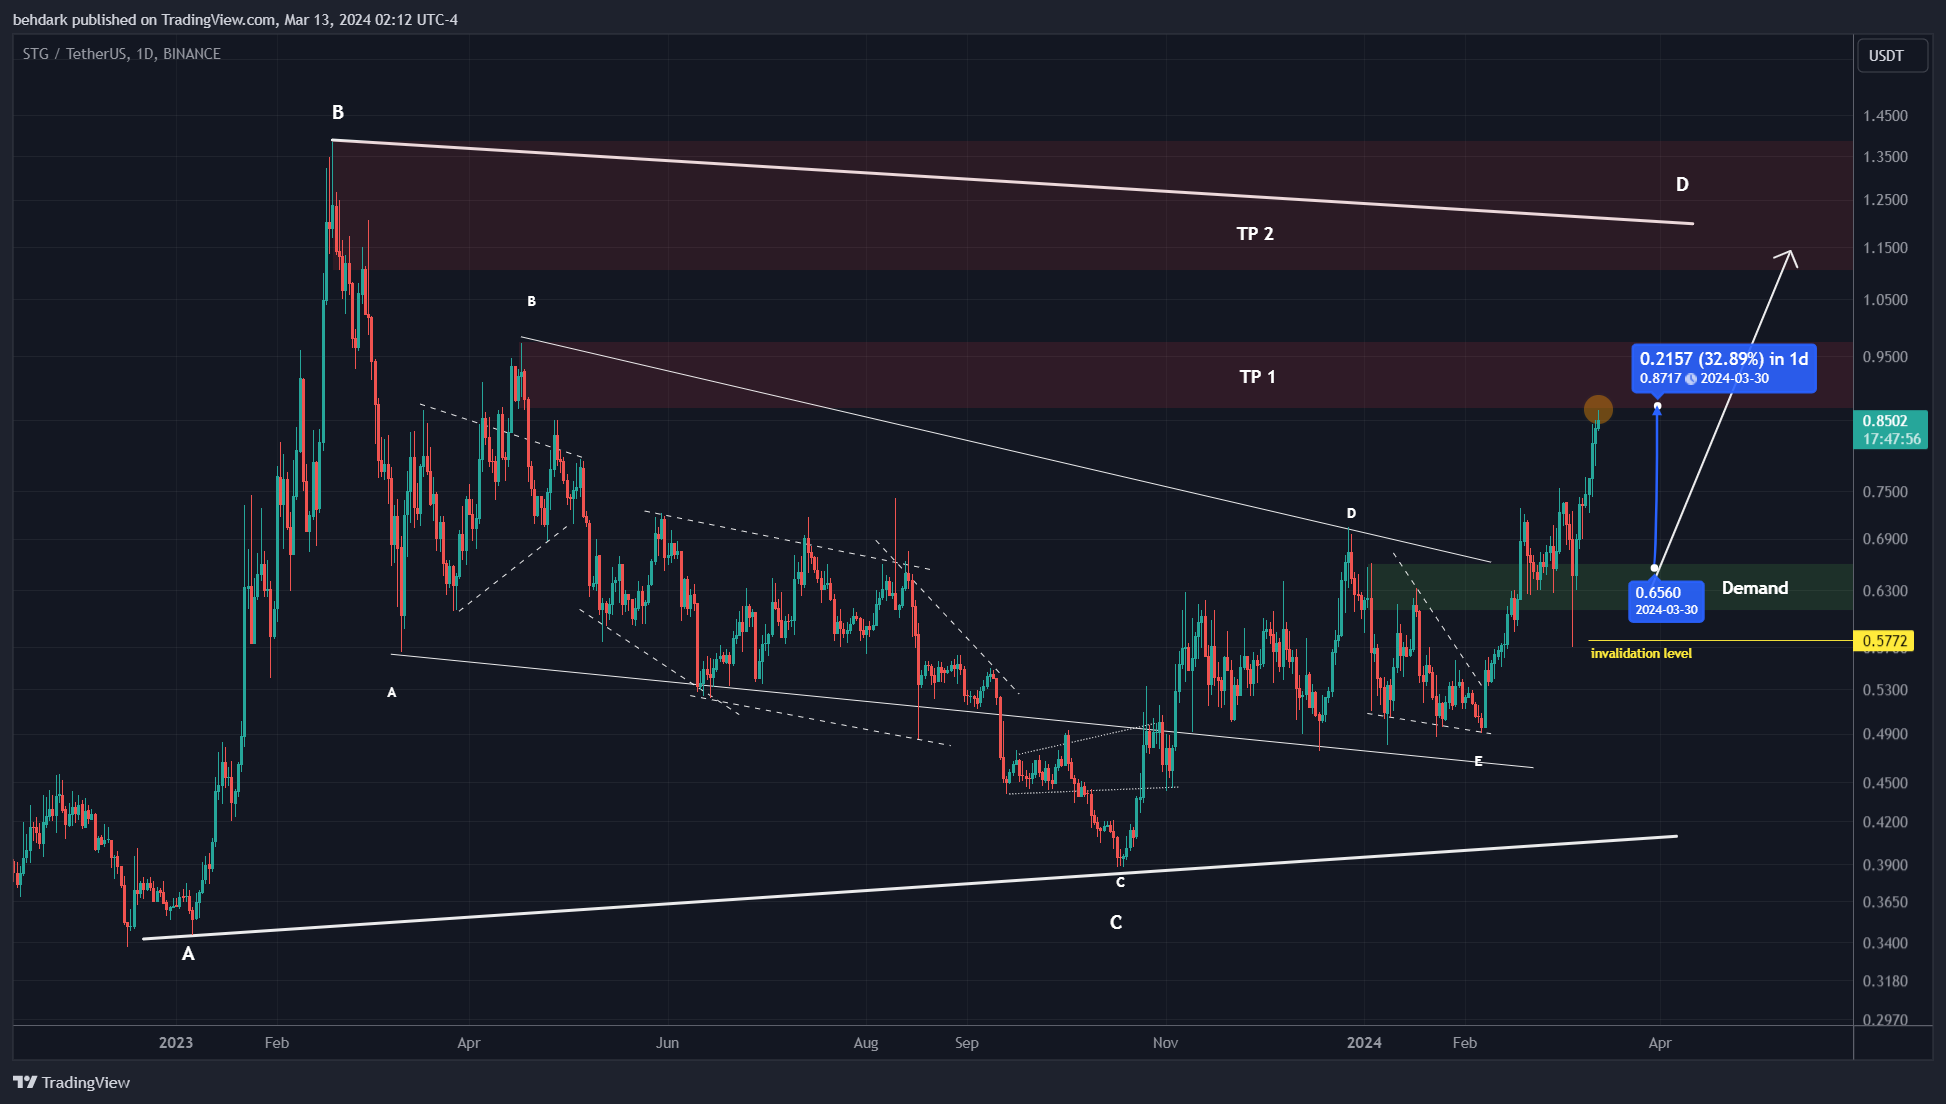
Task: Click the STG / TetherUS symbol title
Action: pyautogui.click(x=122, y=54)
